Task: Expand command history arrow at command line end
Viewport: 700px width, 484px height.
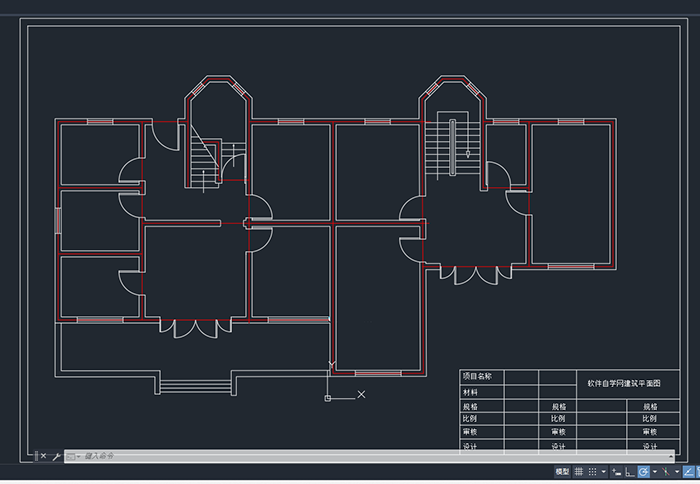Action: (671, 456)
